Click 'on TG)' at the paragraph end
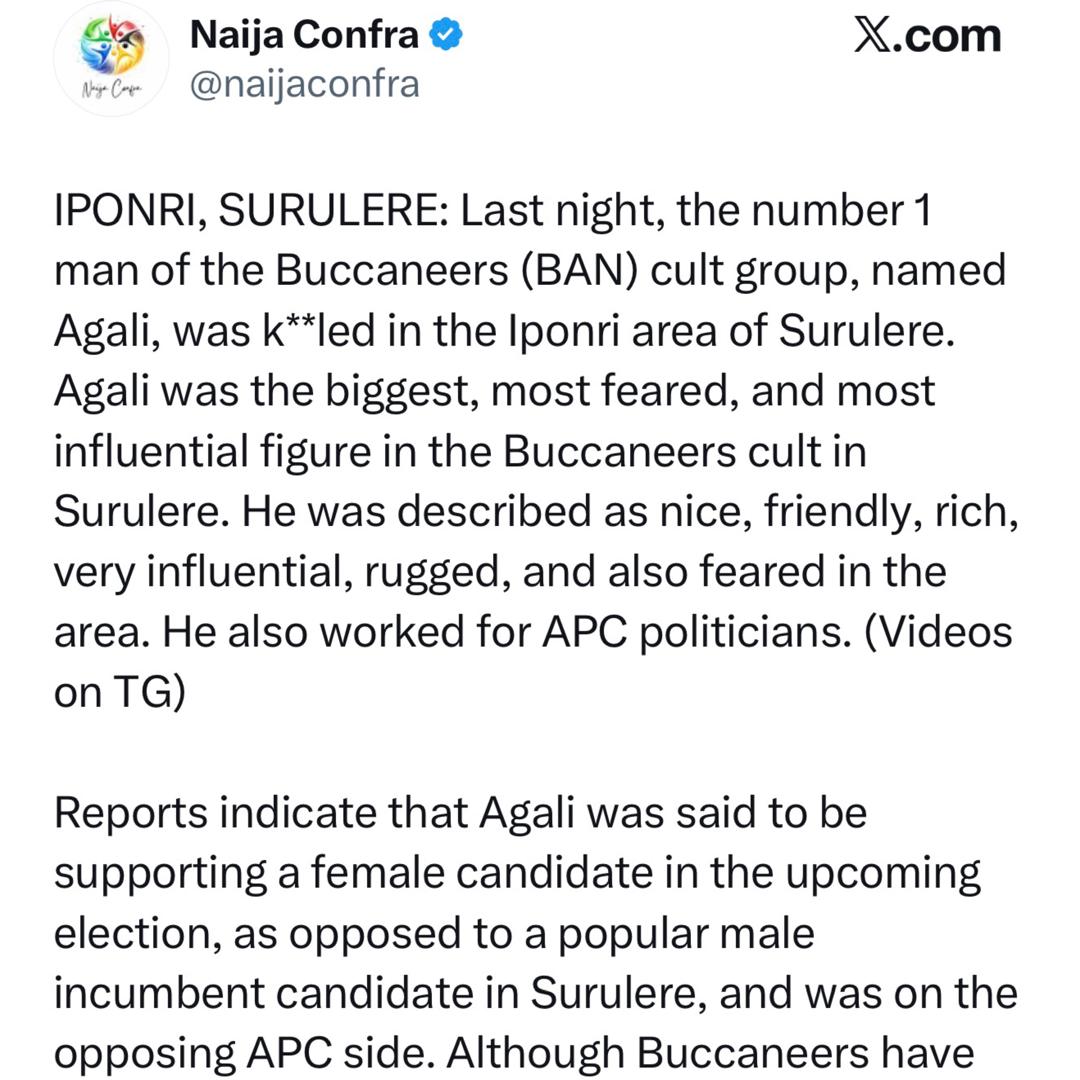The width and height of the screenshot is (1080, 1080). click(x=120, y=692)
